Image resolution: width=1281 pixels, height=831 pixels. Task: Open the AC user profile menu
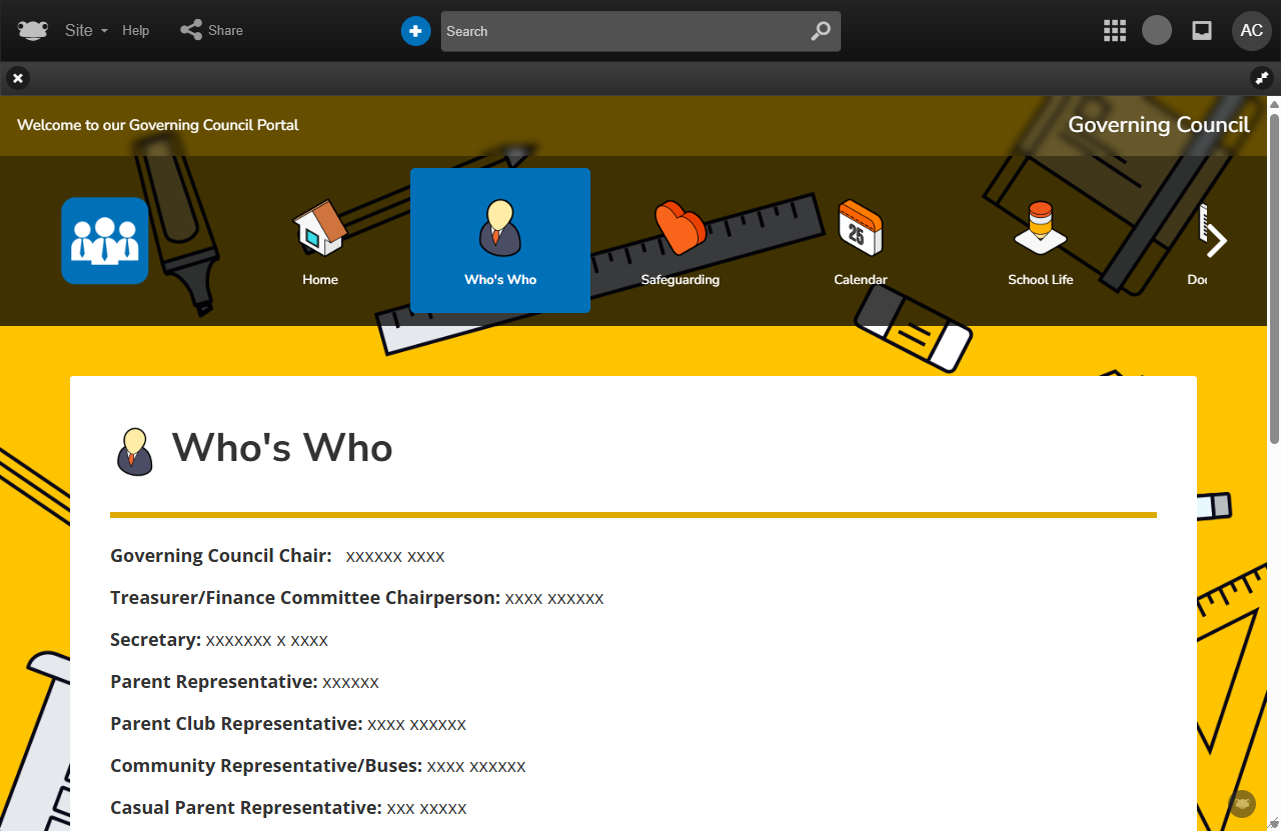[x=1251, y=31]
